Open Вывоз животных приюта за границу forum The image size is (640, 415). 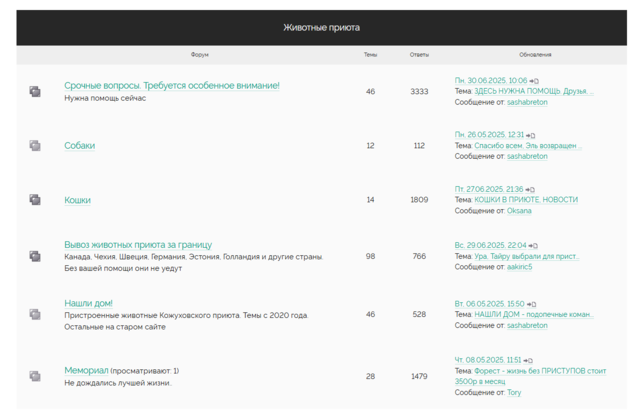(x=138, y=245)
